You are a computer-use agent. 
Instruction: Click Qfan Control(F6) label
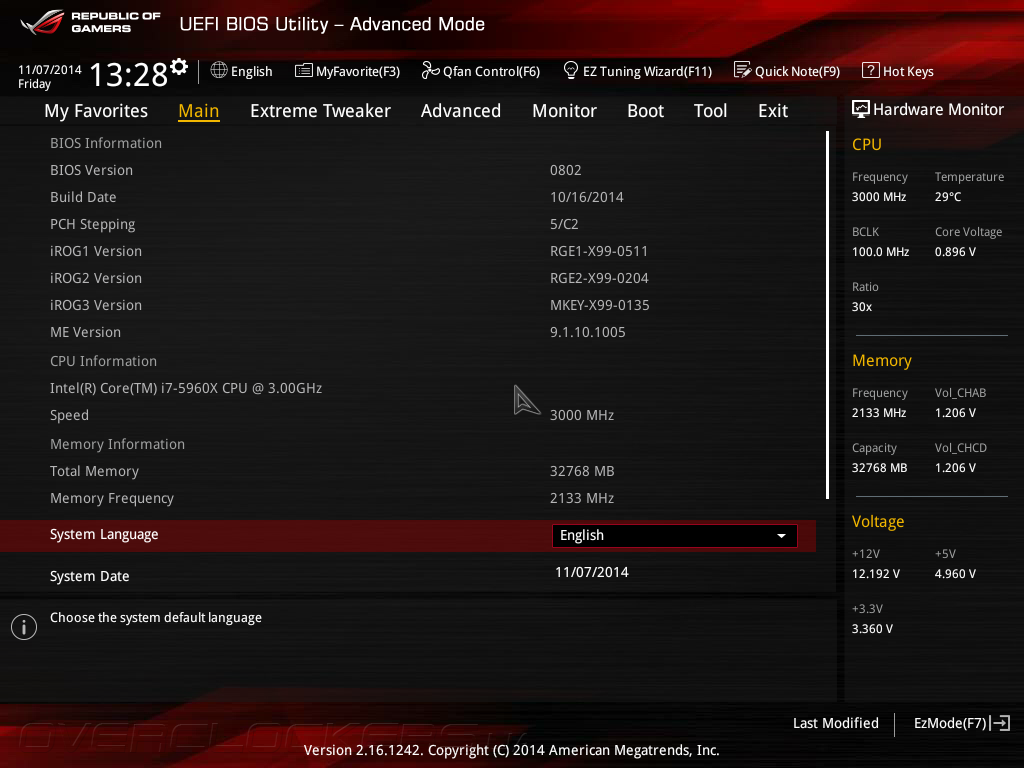pos(491,71)
